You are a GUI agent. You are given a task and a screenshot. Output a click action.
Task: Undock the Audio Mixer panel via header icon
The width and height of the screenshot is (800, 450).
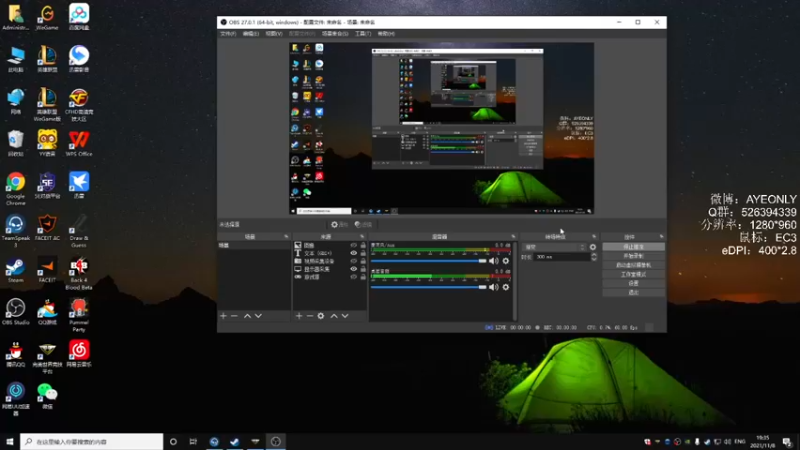tap(513, 237)
